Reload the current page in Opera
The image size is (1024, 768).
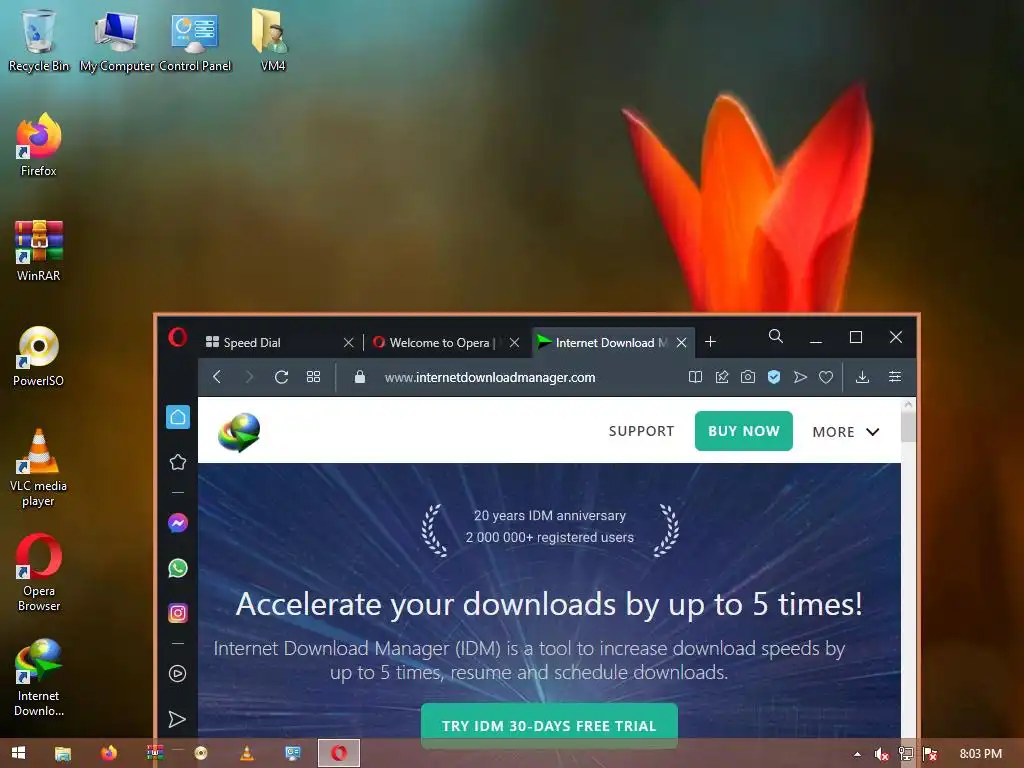(281, 377)
